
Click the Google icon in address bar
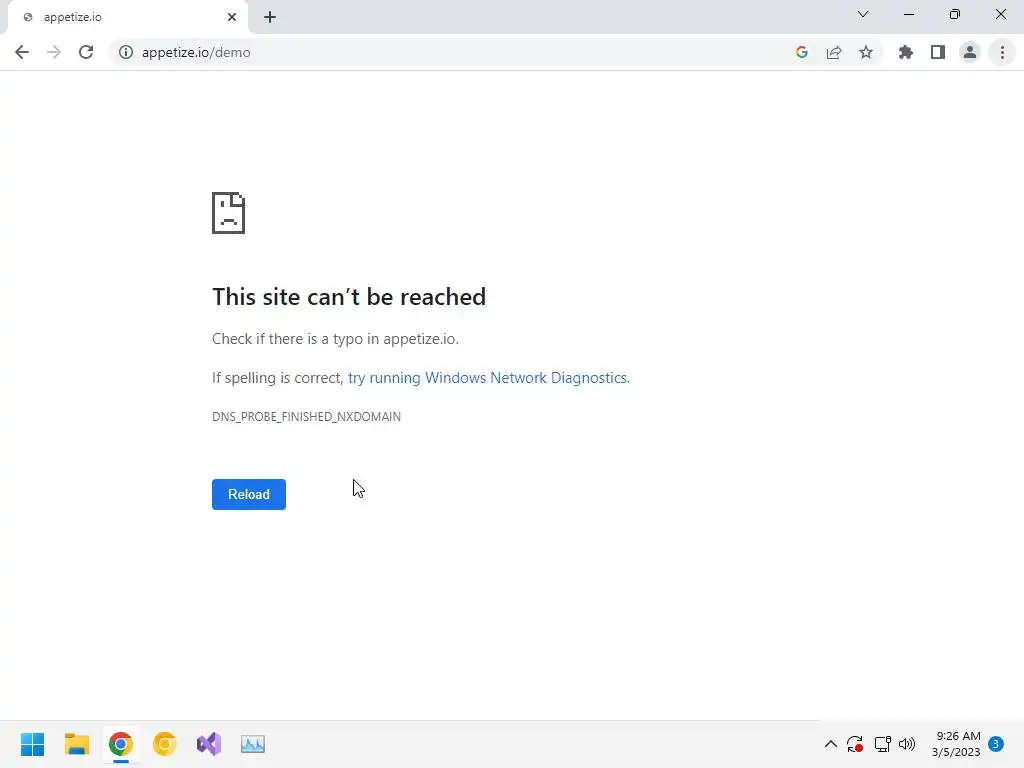tap(802, 52)
